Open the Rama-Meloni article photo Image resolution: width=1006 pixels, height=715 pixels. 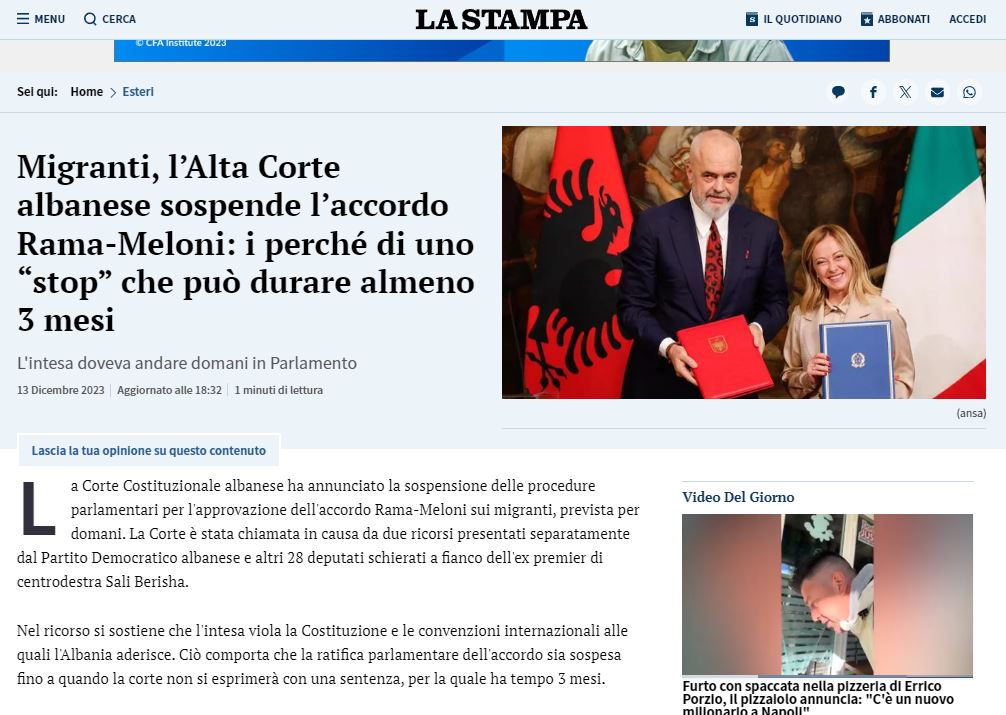point(743,262)
